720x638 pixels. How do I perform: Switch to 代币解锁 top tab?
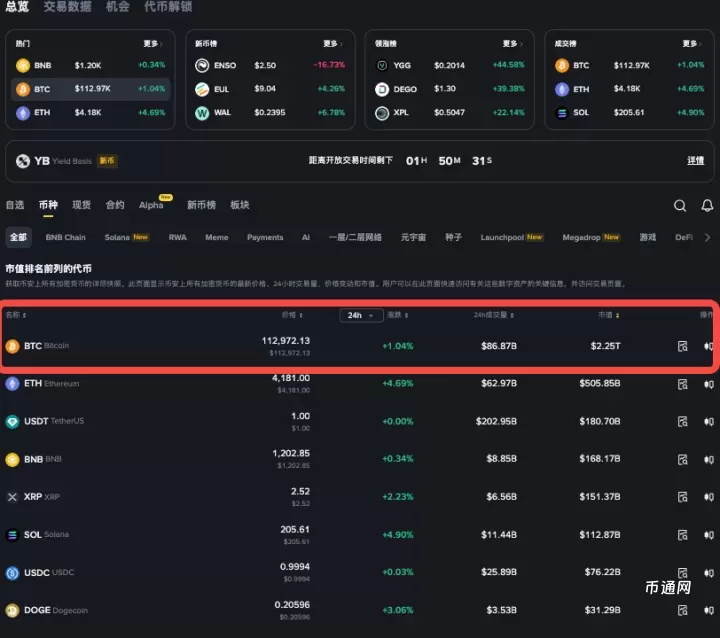pos(168,6)
